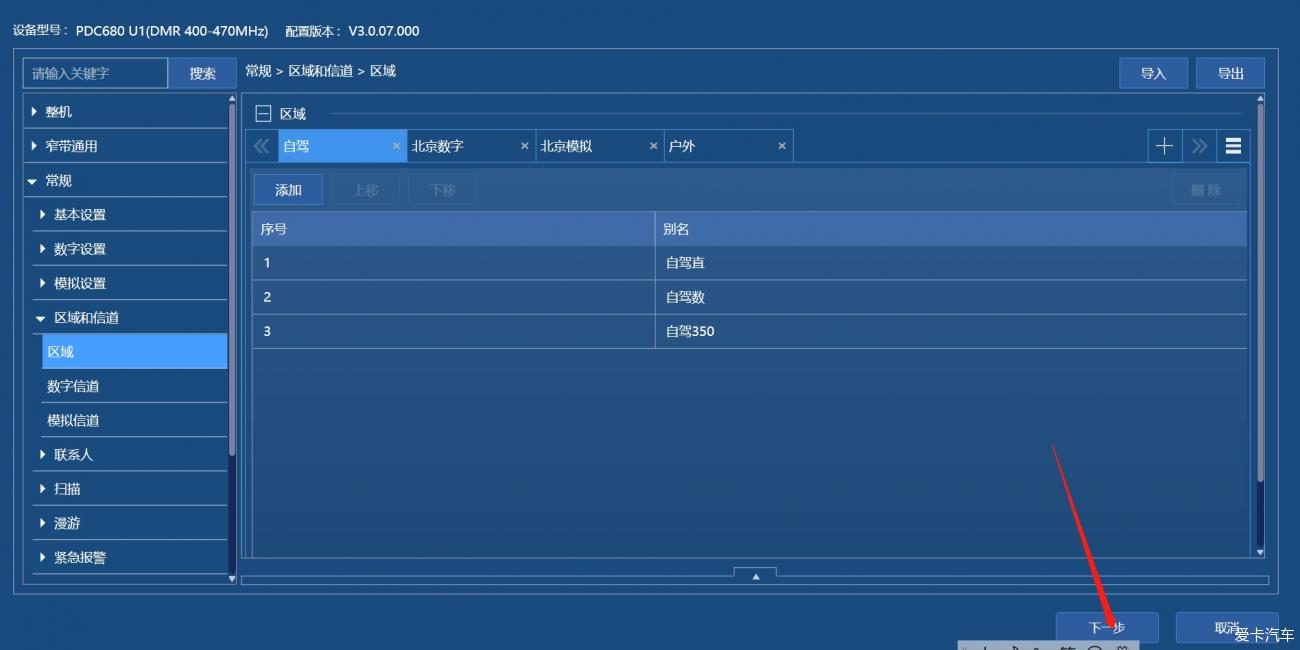Click the 搜索 search button
Image resolution: width=1300 pixels, height=650 pixels.
(x=201, y=72)
